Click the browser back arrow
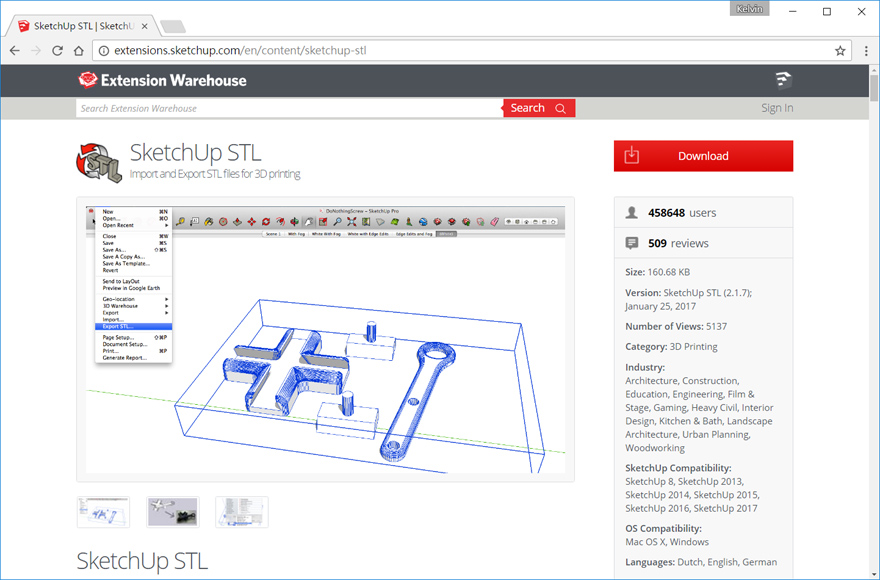 point(15,51)
